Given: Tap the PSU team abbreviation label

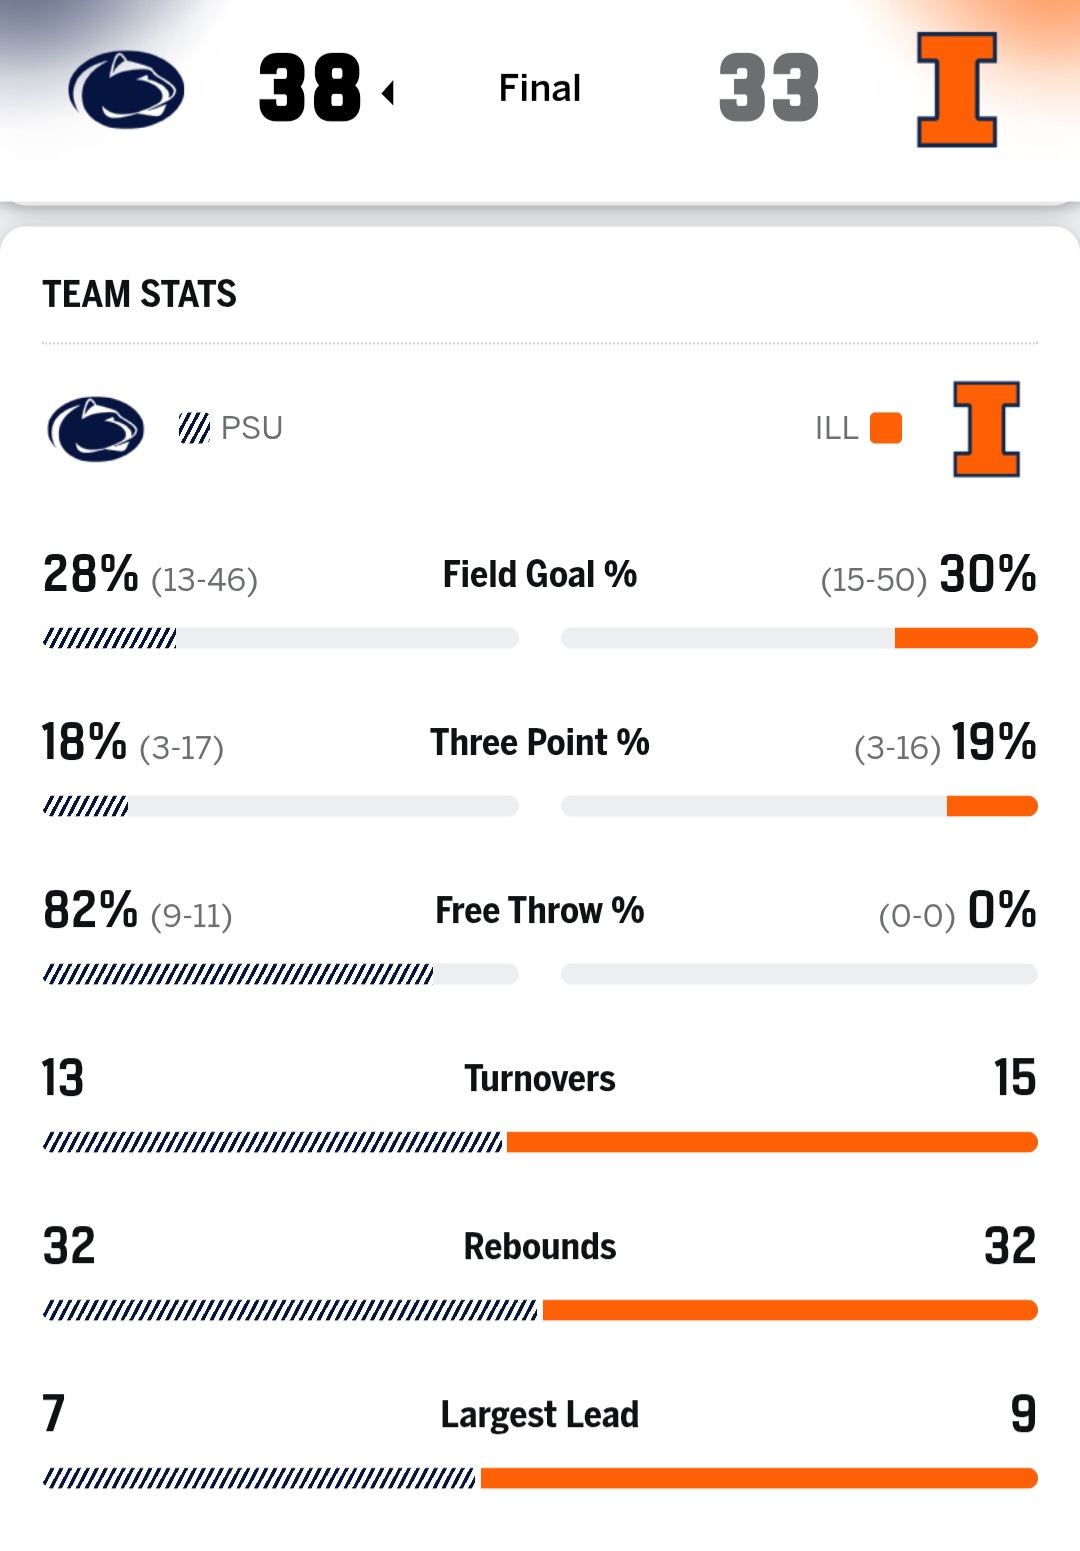Looking at the screenshot, I should [x=252, y=428].
